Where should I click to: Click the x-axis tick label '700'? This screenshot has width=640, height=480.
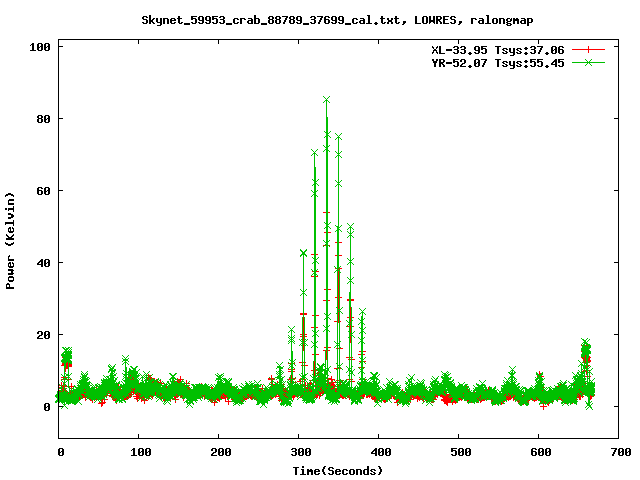620,452
